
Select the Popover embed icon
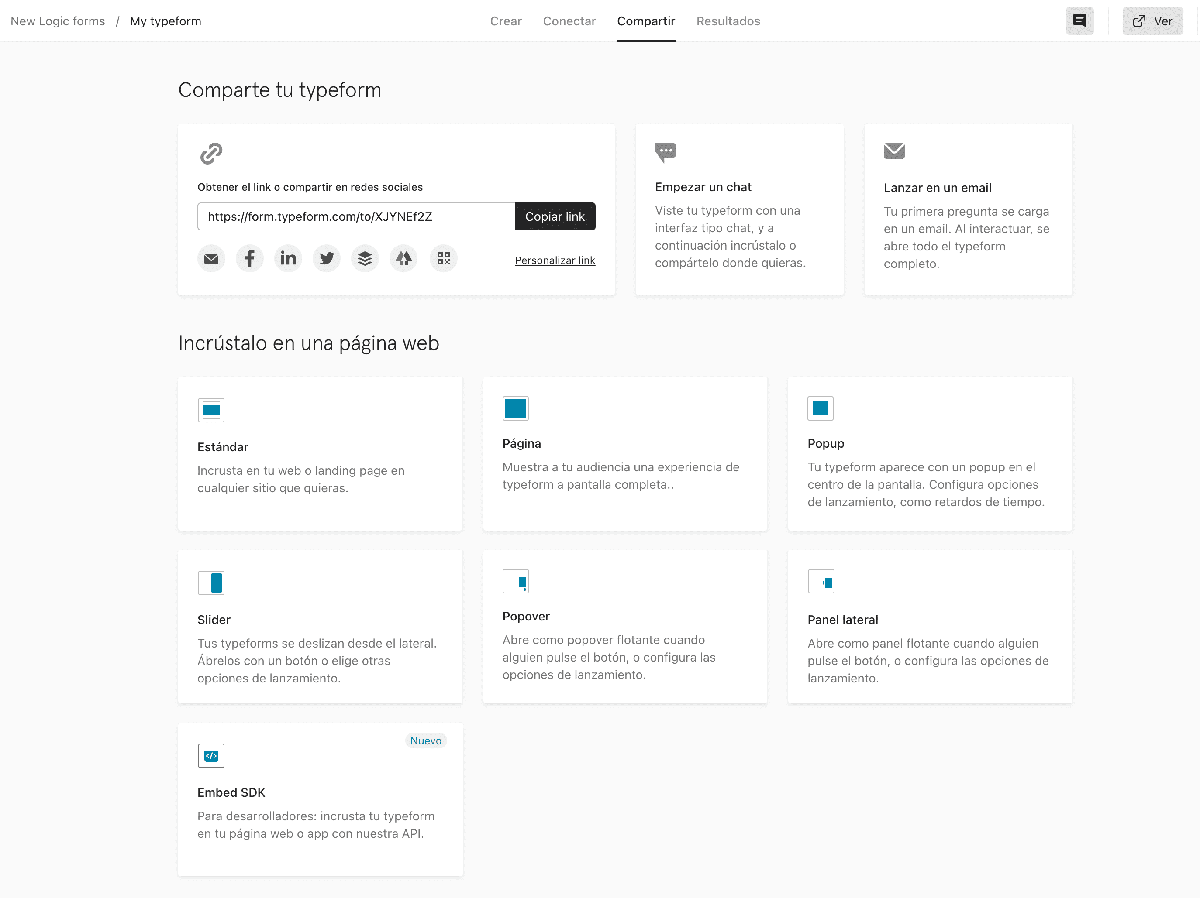[x=516, y=580]
